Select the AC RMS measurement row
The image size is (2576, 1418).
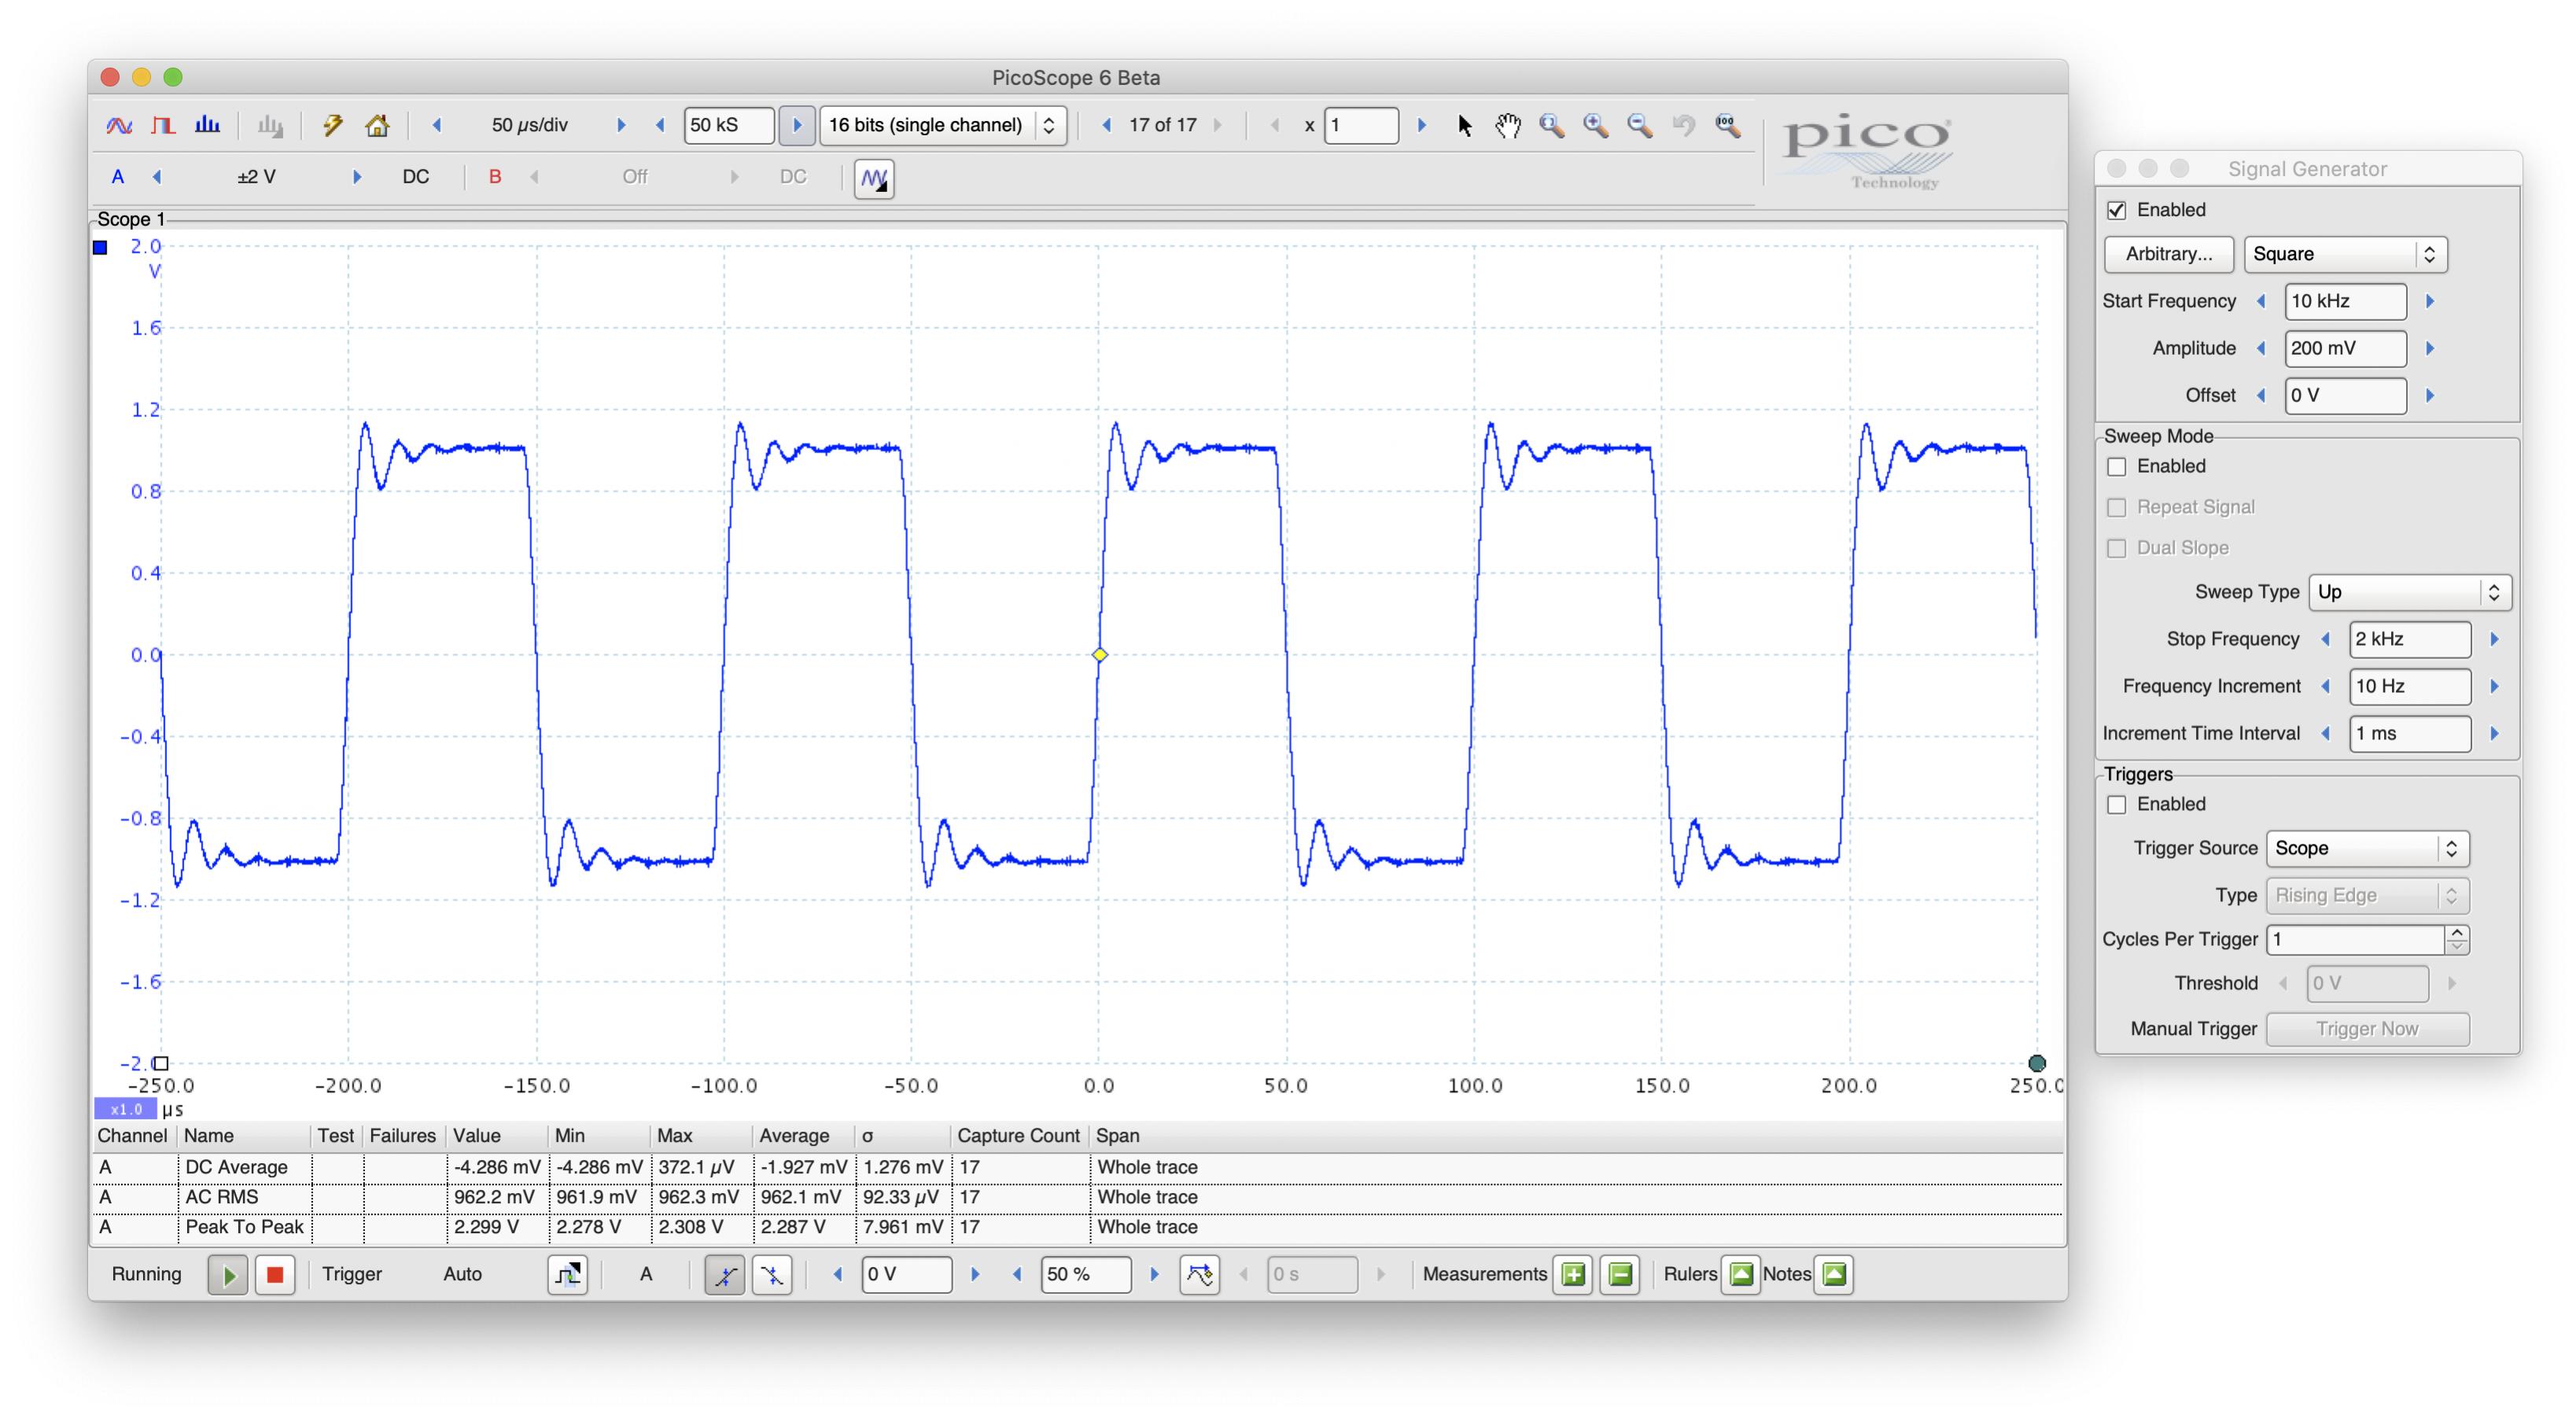click(1077, 1198)
